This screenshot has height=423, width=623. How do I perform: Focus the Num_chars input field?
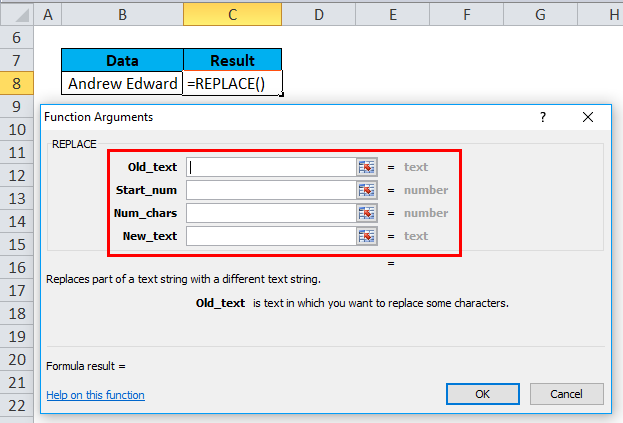pos(271,213)
